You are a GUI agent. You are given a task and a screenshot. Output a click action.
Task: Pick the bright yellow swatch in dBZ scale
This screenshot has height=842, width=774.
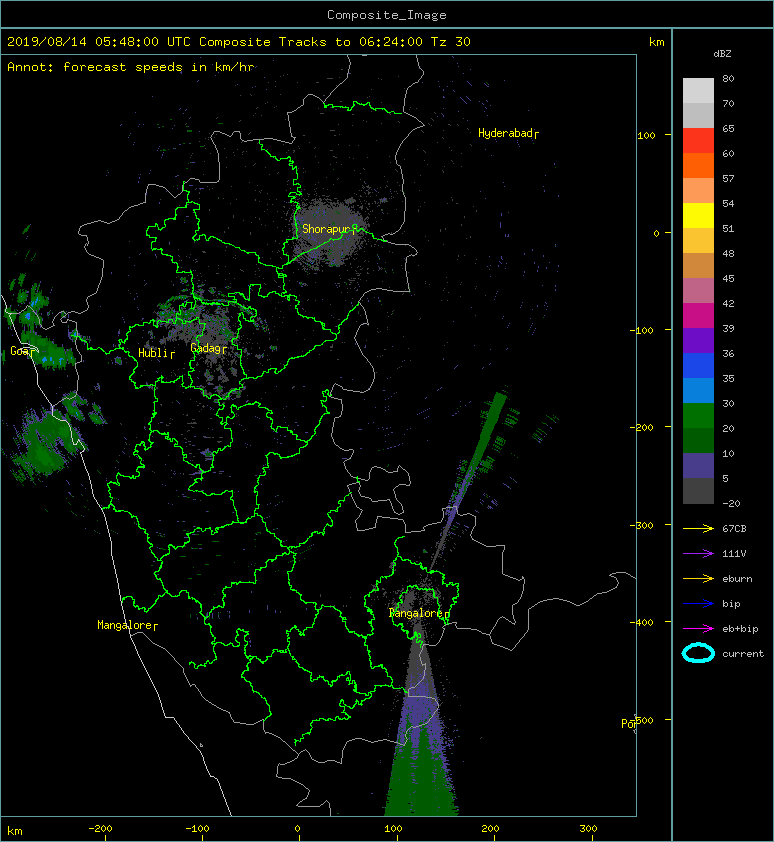[x=698, y=215]
